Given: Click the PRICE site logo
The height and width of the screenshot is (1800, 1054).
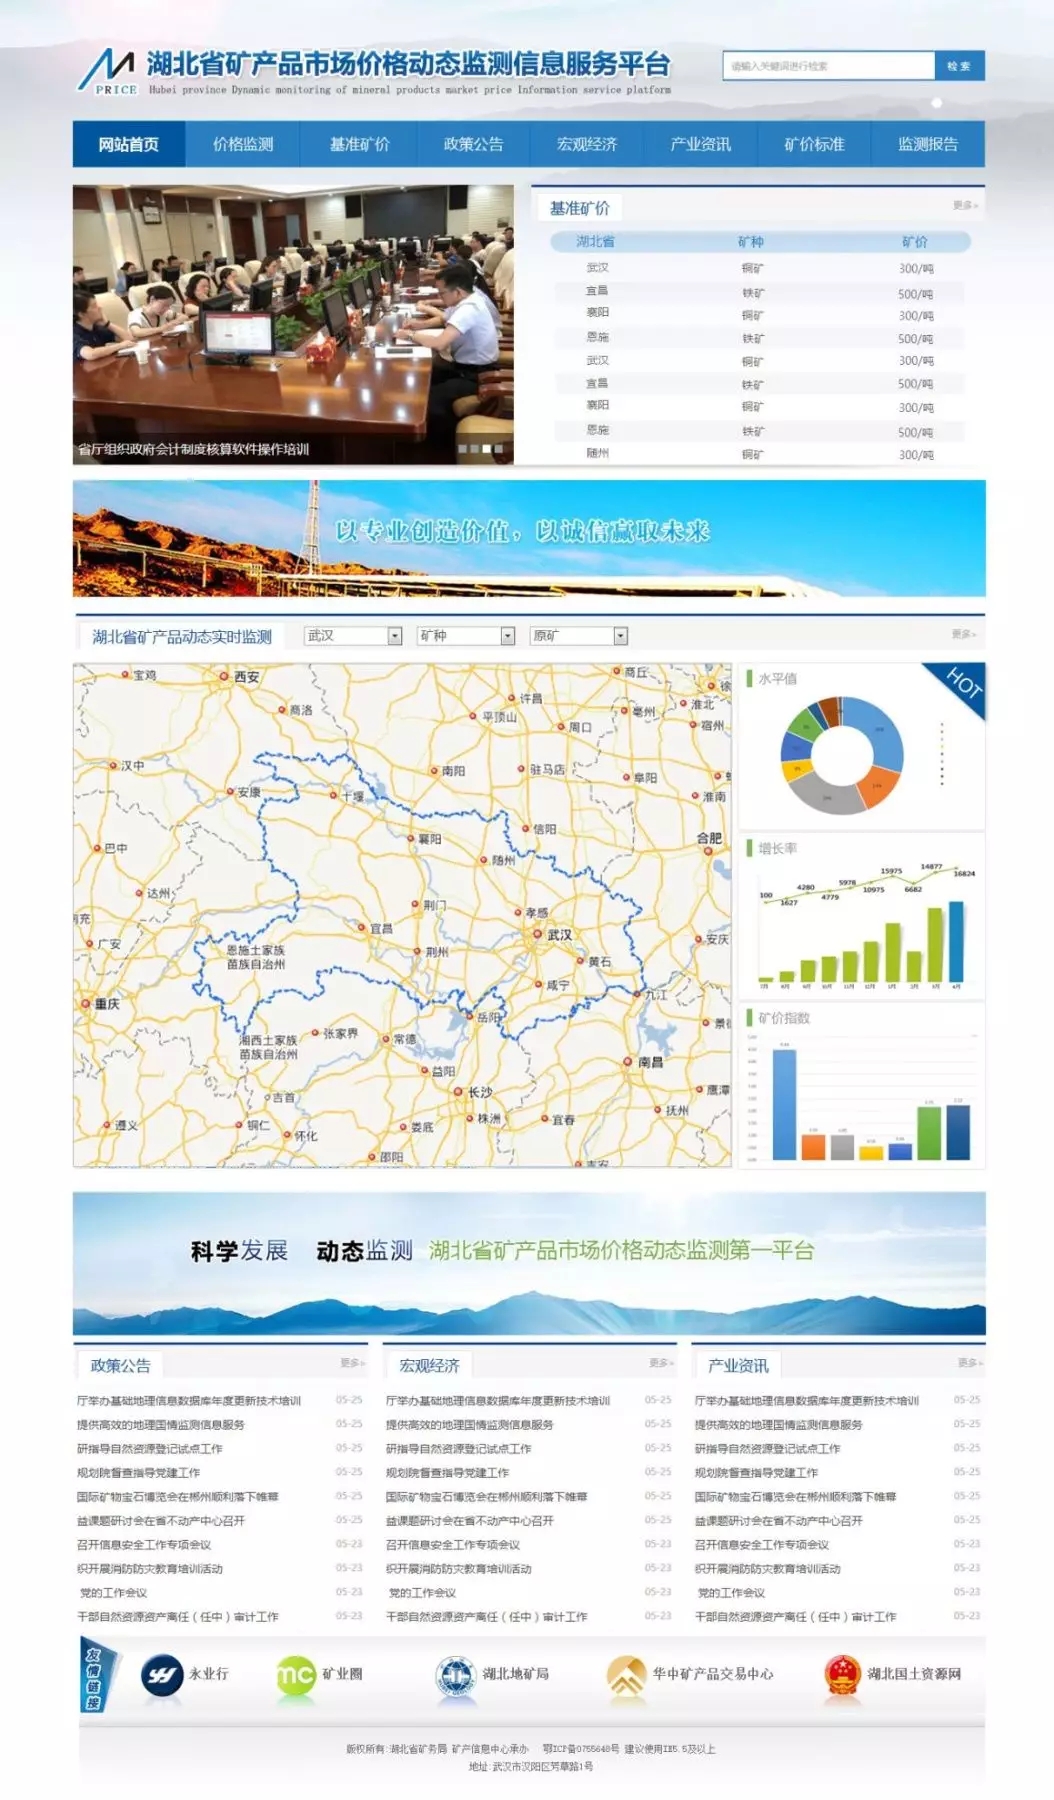Looking at the screenshot, I should [108, 71].
